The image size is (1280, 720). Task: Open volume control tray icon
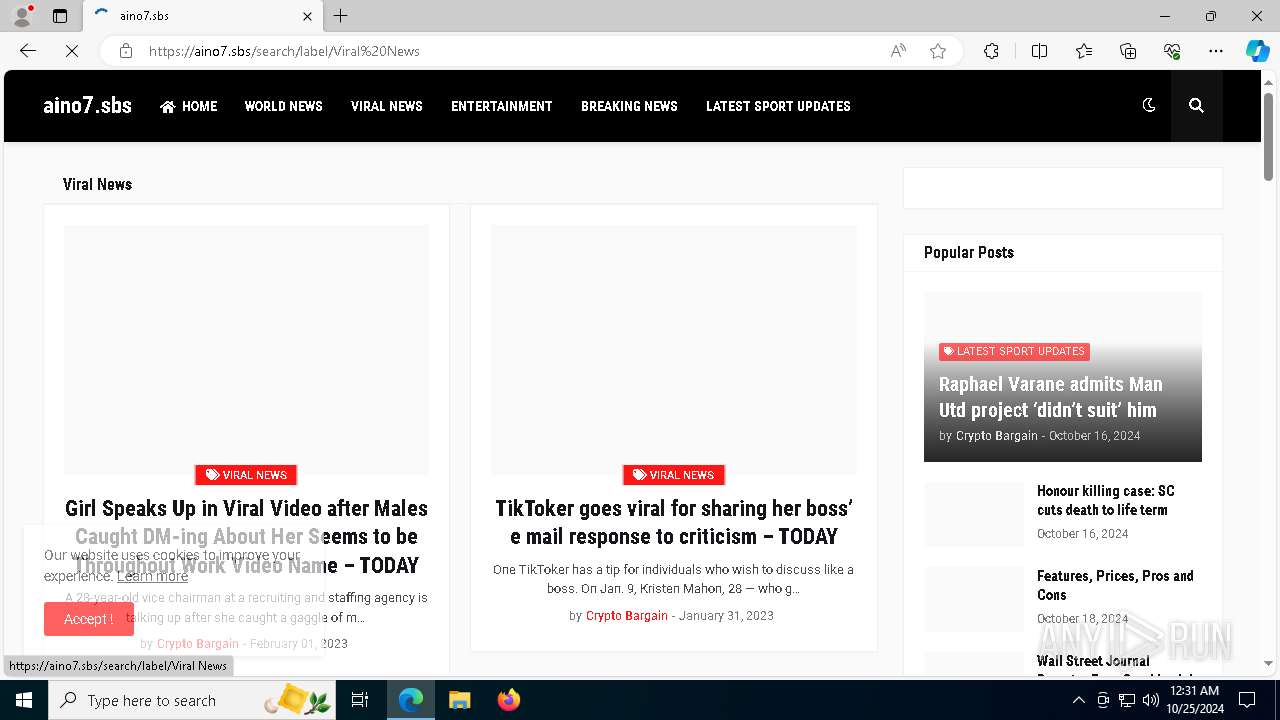[x=1151, y=700]
